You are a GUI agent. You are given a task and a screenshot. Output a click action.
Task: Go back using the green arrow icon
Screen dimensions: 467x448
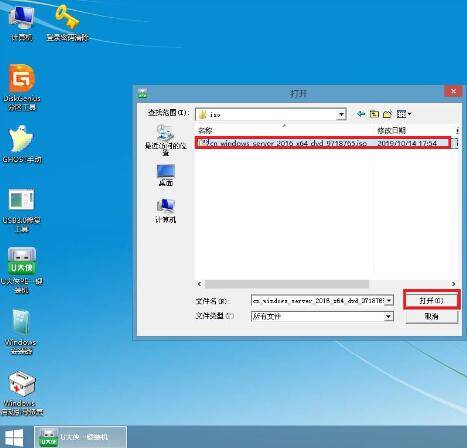click(361, 114)
